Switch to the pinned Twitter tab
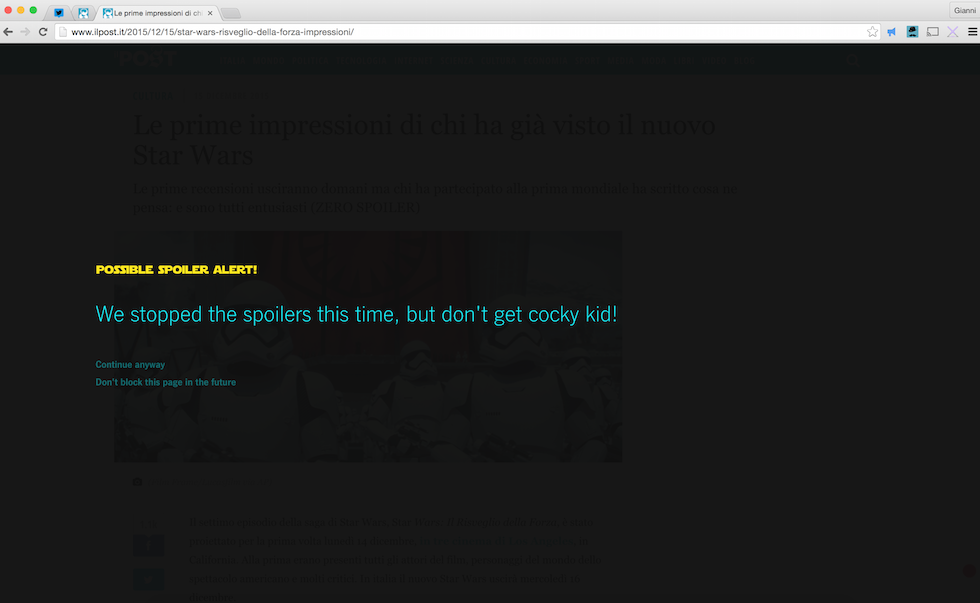 click(59, 13)
